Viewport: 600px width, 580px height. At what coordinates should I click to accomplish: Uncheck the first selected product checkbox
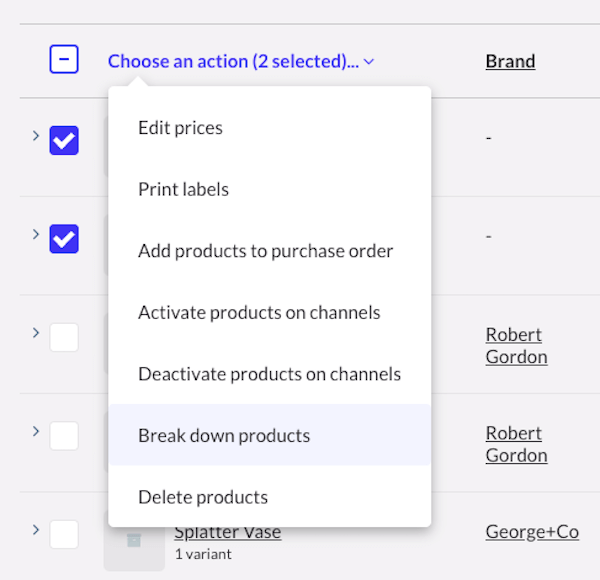pyautogui.click(x=64, y=140)
